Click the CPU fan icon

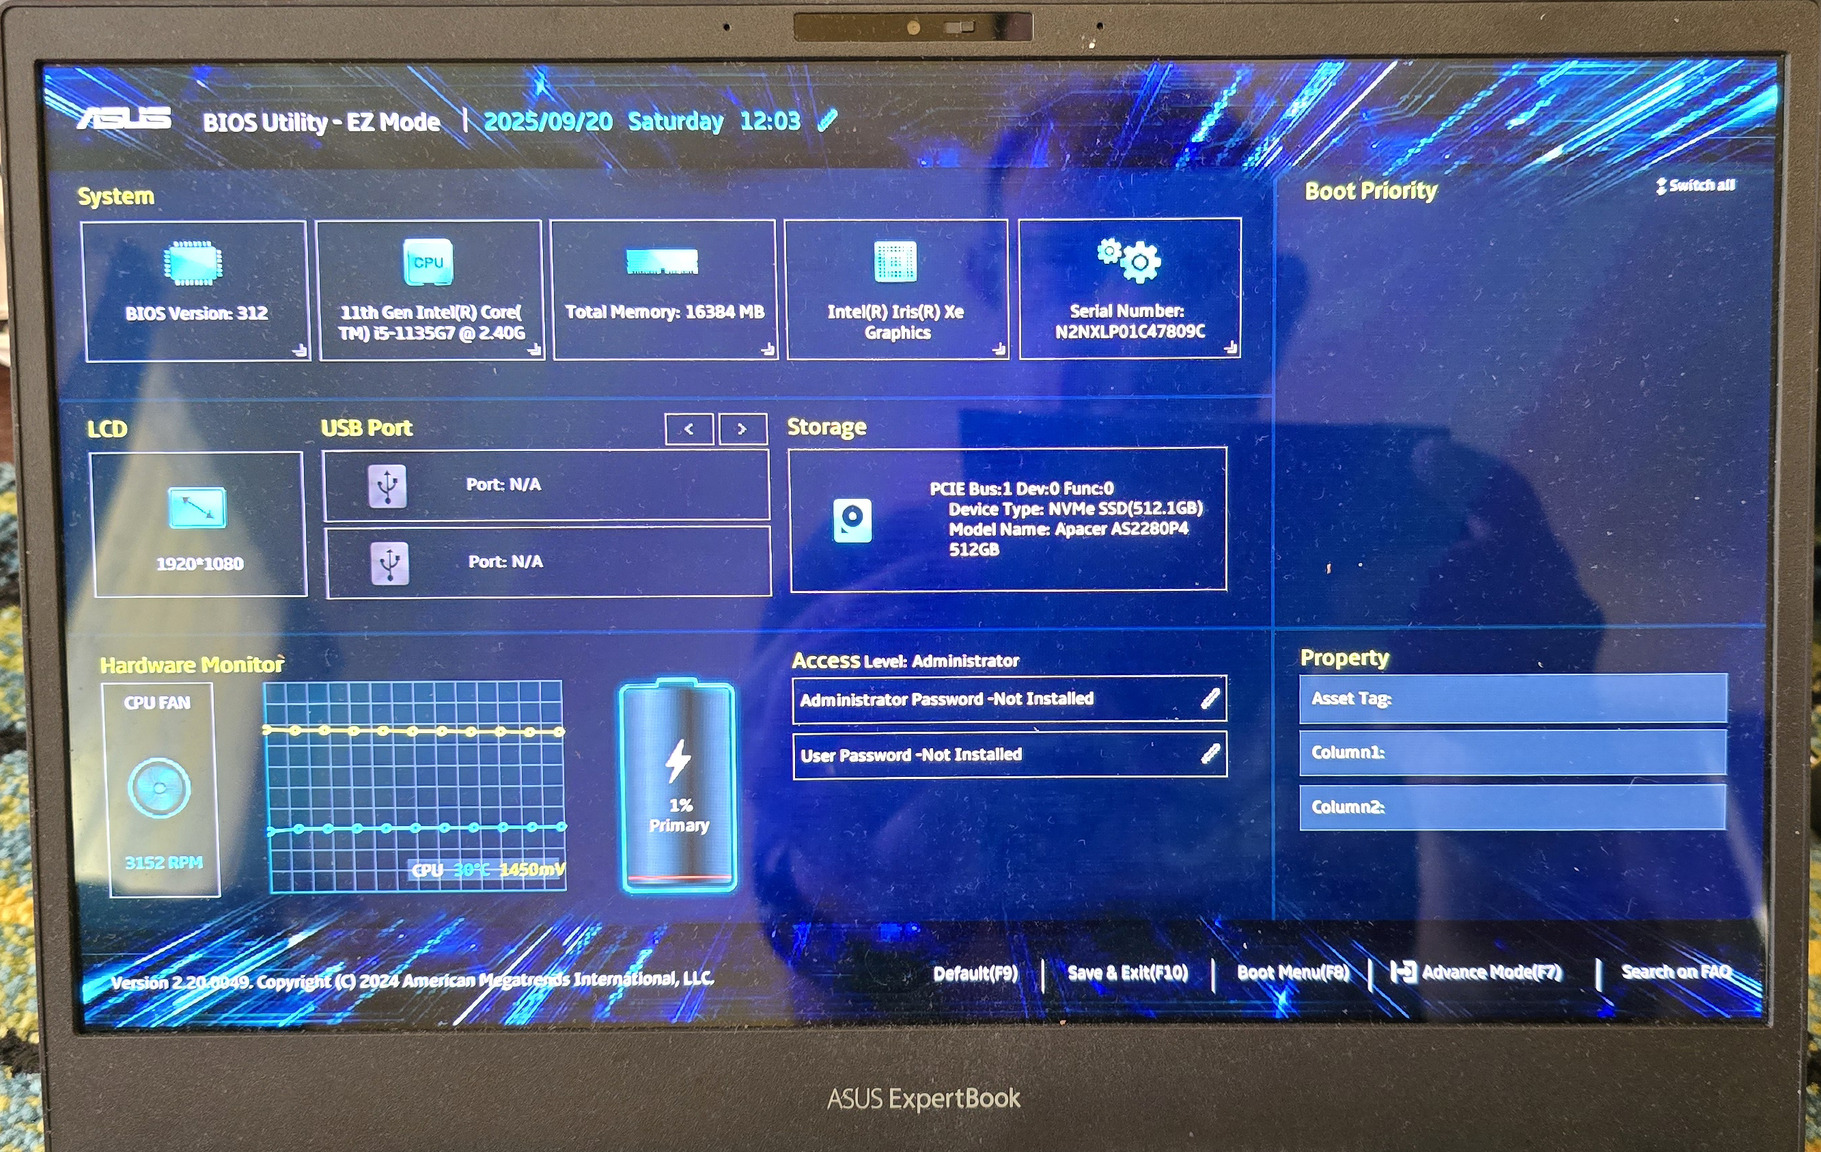(x=159, y=788)
